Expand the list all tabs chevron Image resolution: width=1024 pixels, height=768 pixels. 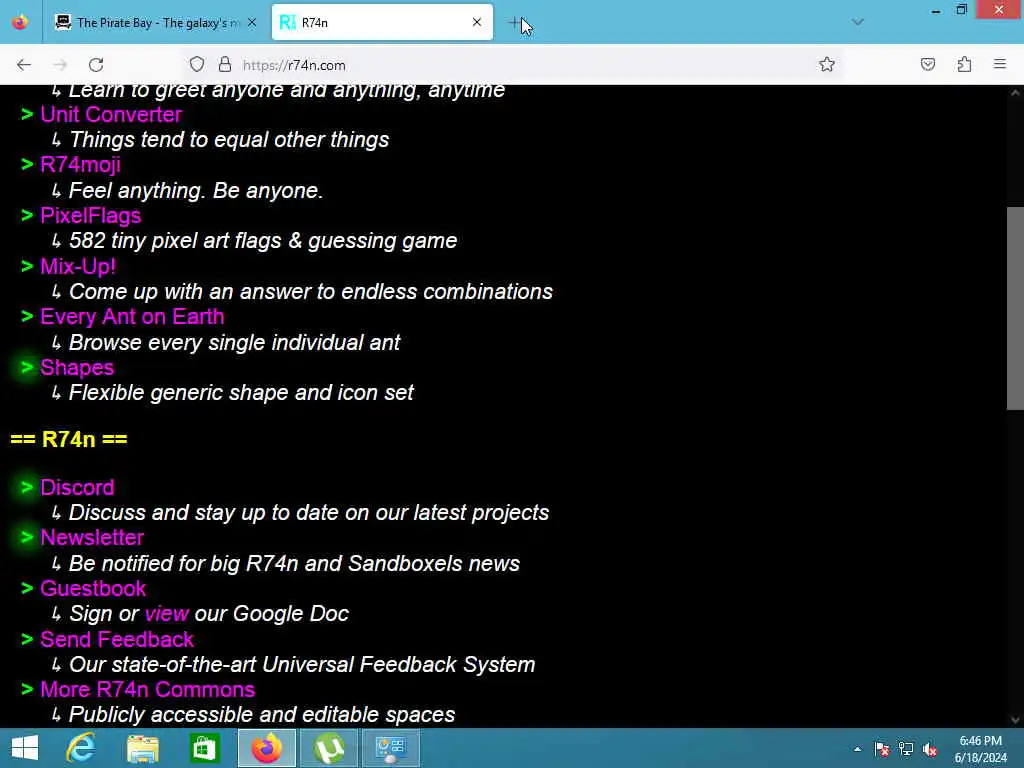(858, 22)
